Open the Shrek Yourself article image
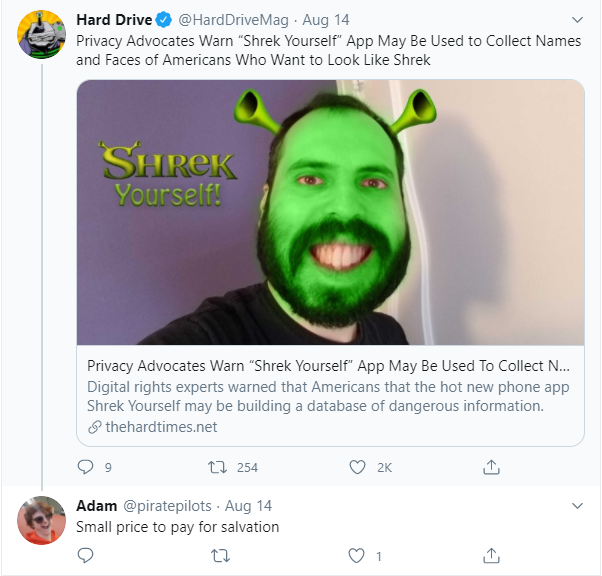Screen dimensions: 602x576 330,212
